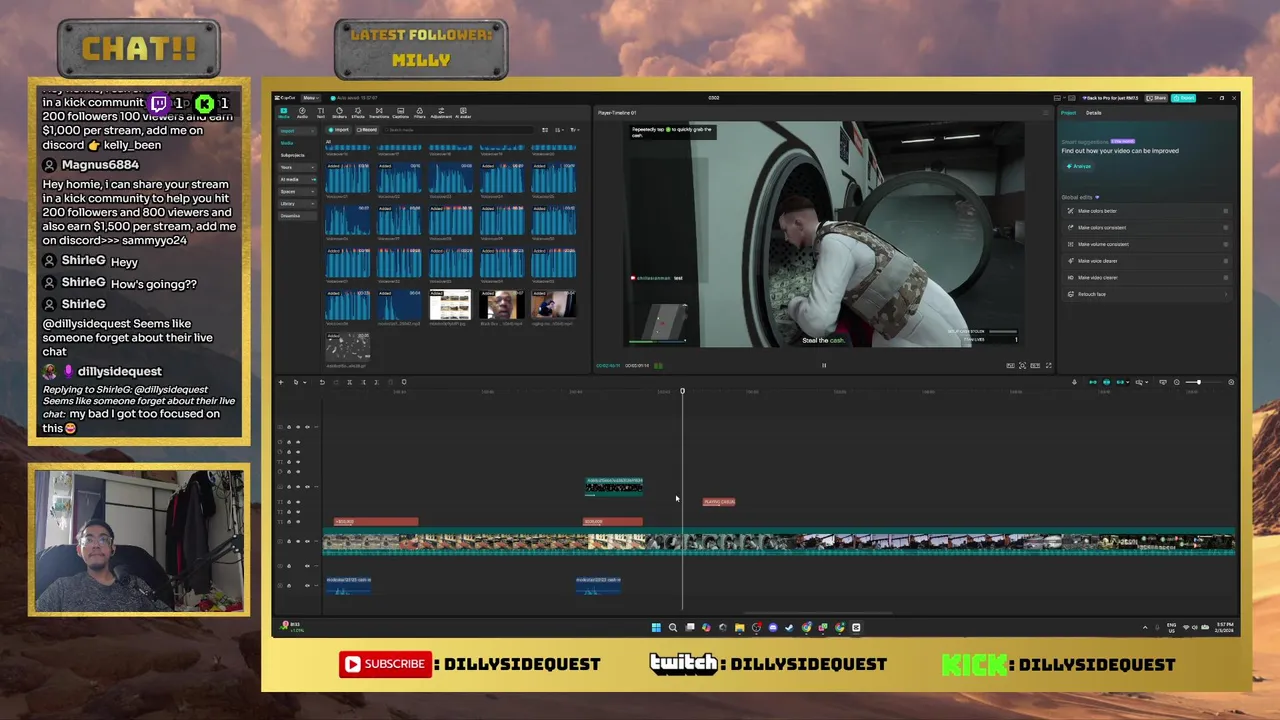The height and width of the screenshot is (720, 1280).
Task: Select the Black Guy video thumbnail
Action: (x=501, y=305)
